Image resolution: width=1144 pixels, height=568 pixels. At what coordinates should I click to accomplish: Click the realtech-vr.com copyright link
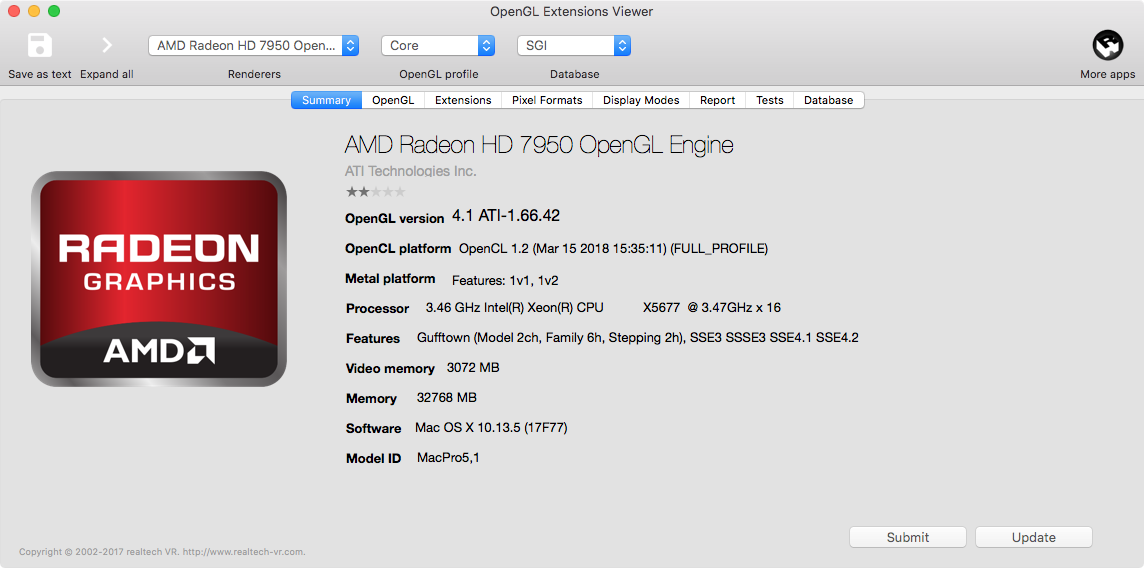click(x=162, y=552)
